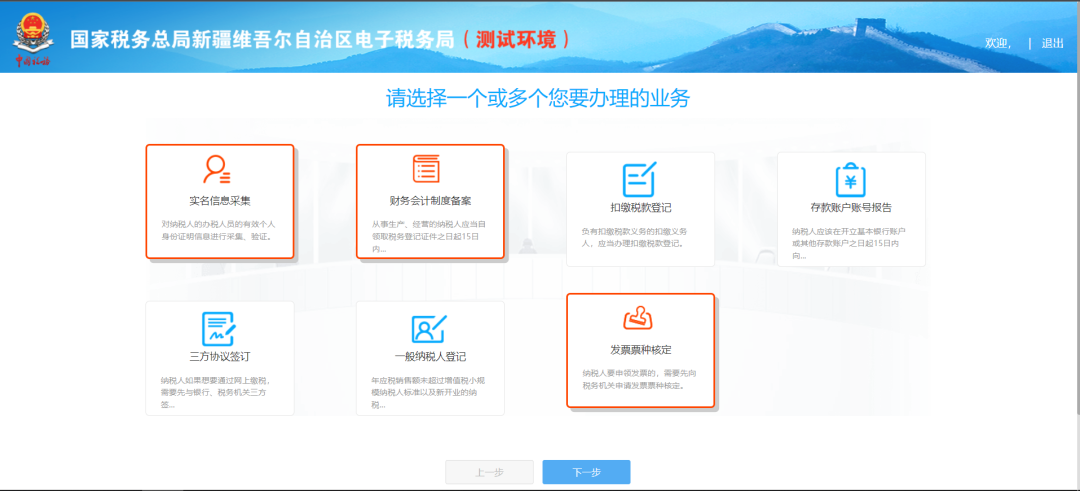Click the 国家税务总局新疆维吾尔自治区电子税务局 site title
The width and height of the screenshot is (1080, 491).
coord(262,39)
